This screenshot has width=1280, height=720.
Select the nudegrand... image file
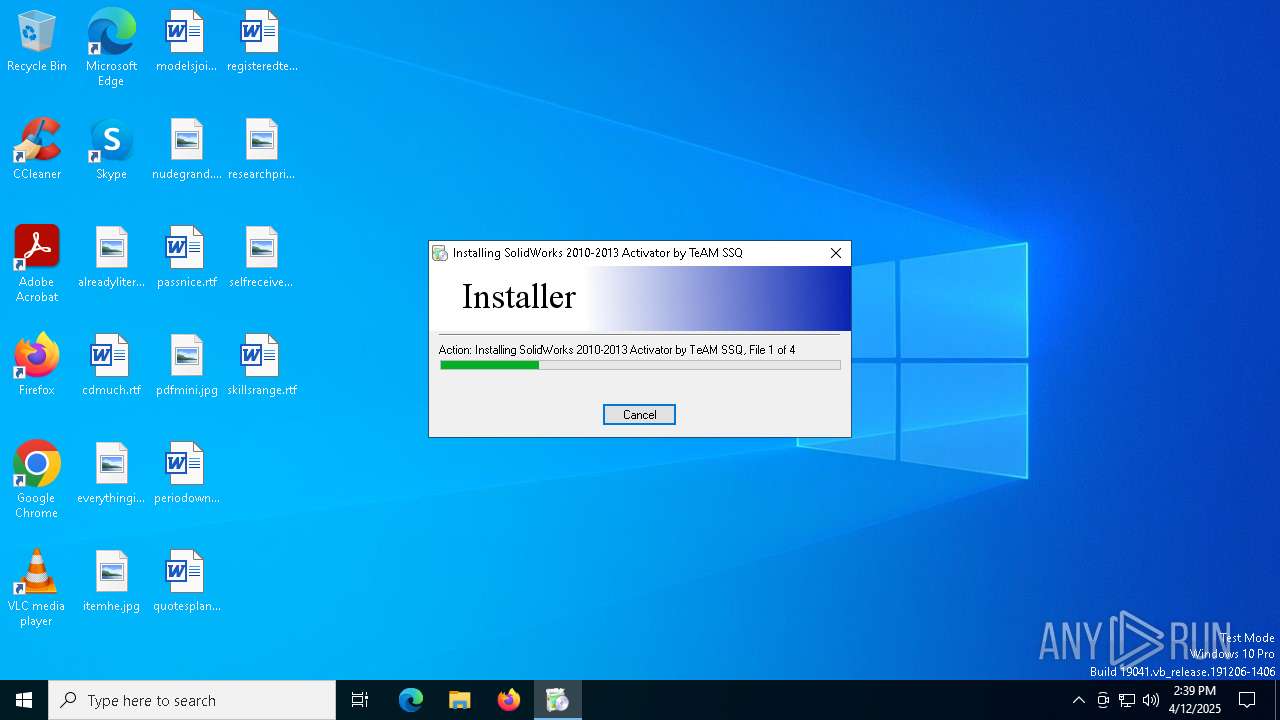187,149
